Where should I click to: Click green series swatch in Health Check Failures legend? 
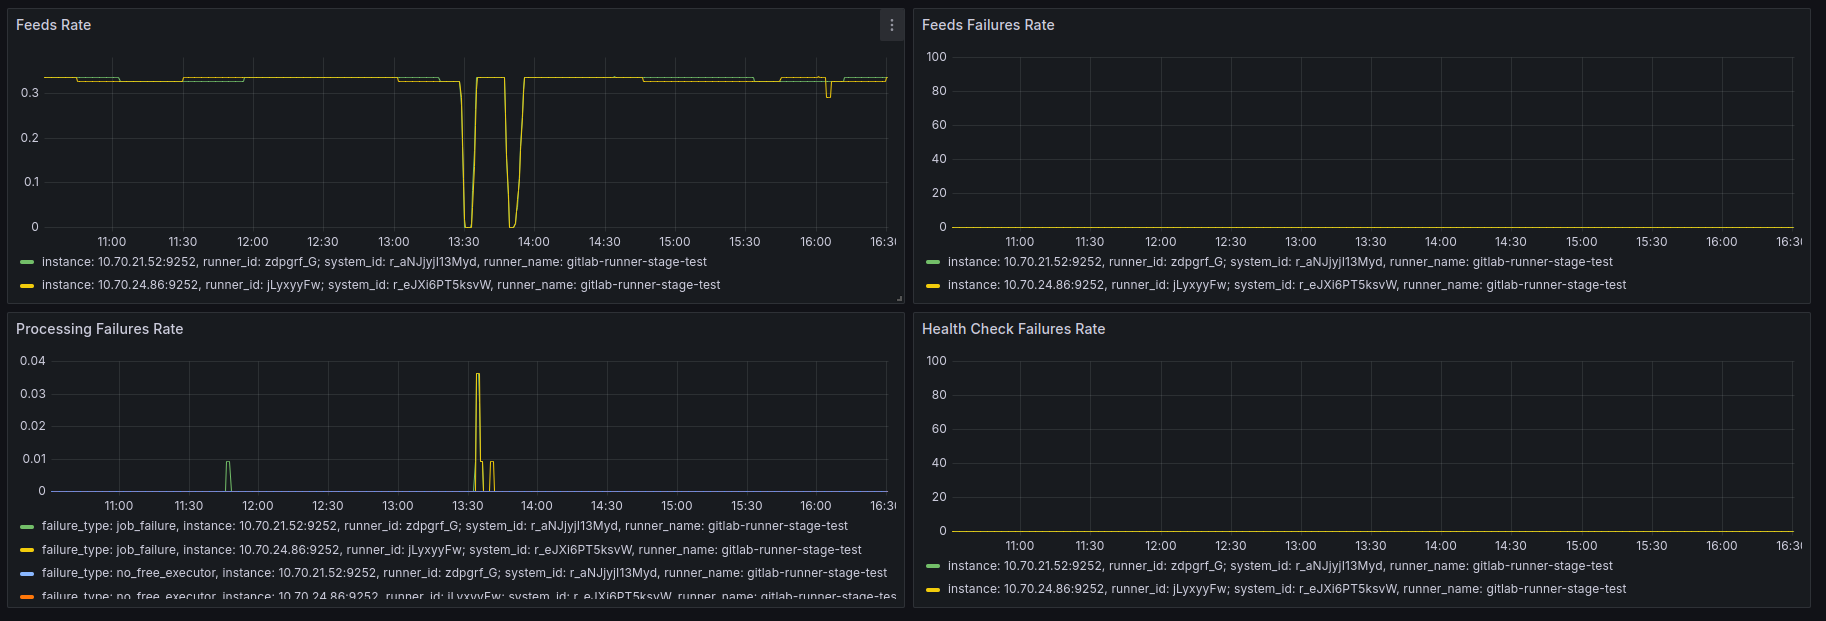(933, 566)
